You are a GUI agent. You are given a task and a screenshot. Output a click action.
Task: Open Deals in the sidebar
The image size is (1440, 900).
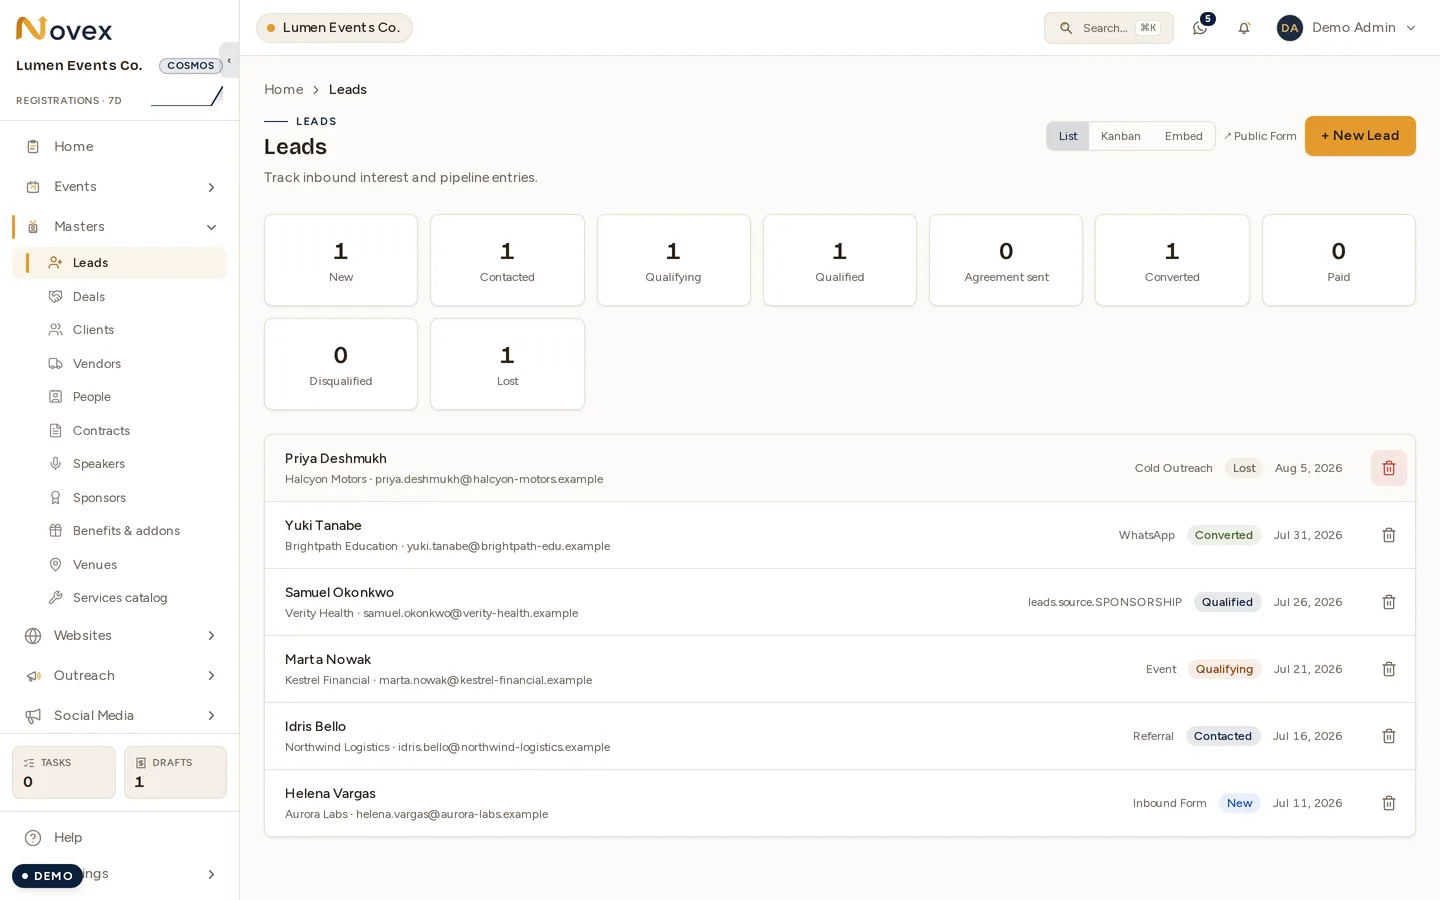click(x=120, y=297)
